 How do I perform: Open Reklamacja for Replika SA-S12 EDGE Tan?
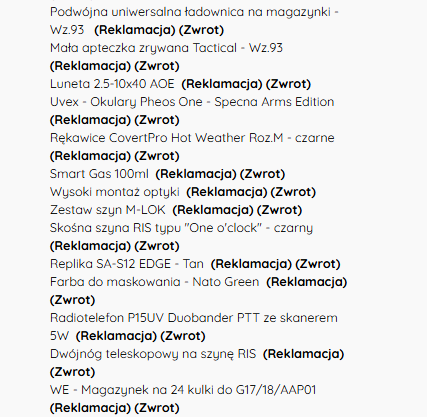click(252, 264)
